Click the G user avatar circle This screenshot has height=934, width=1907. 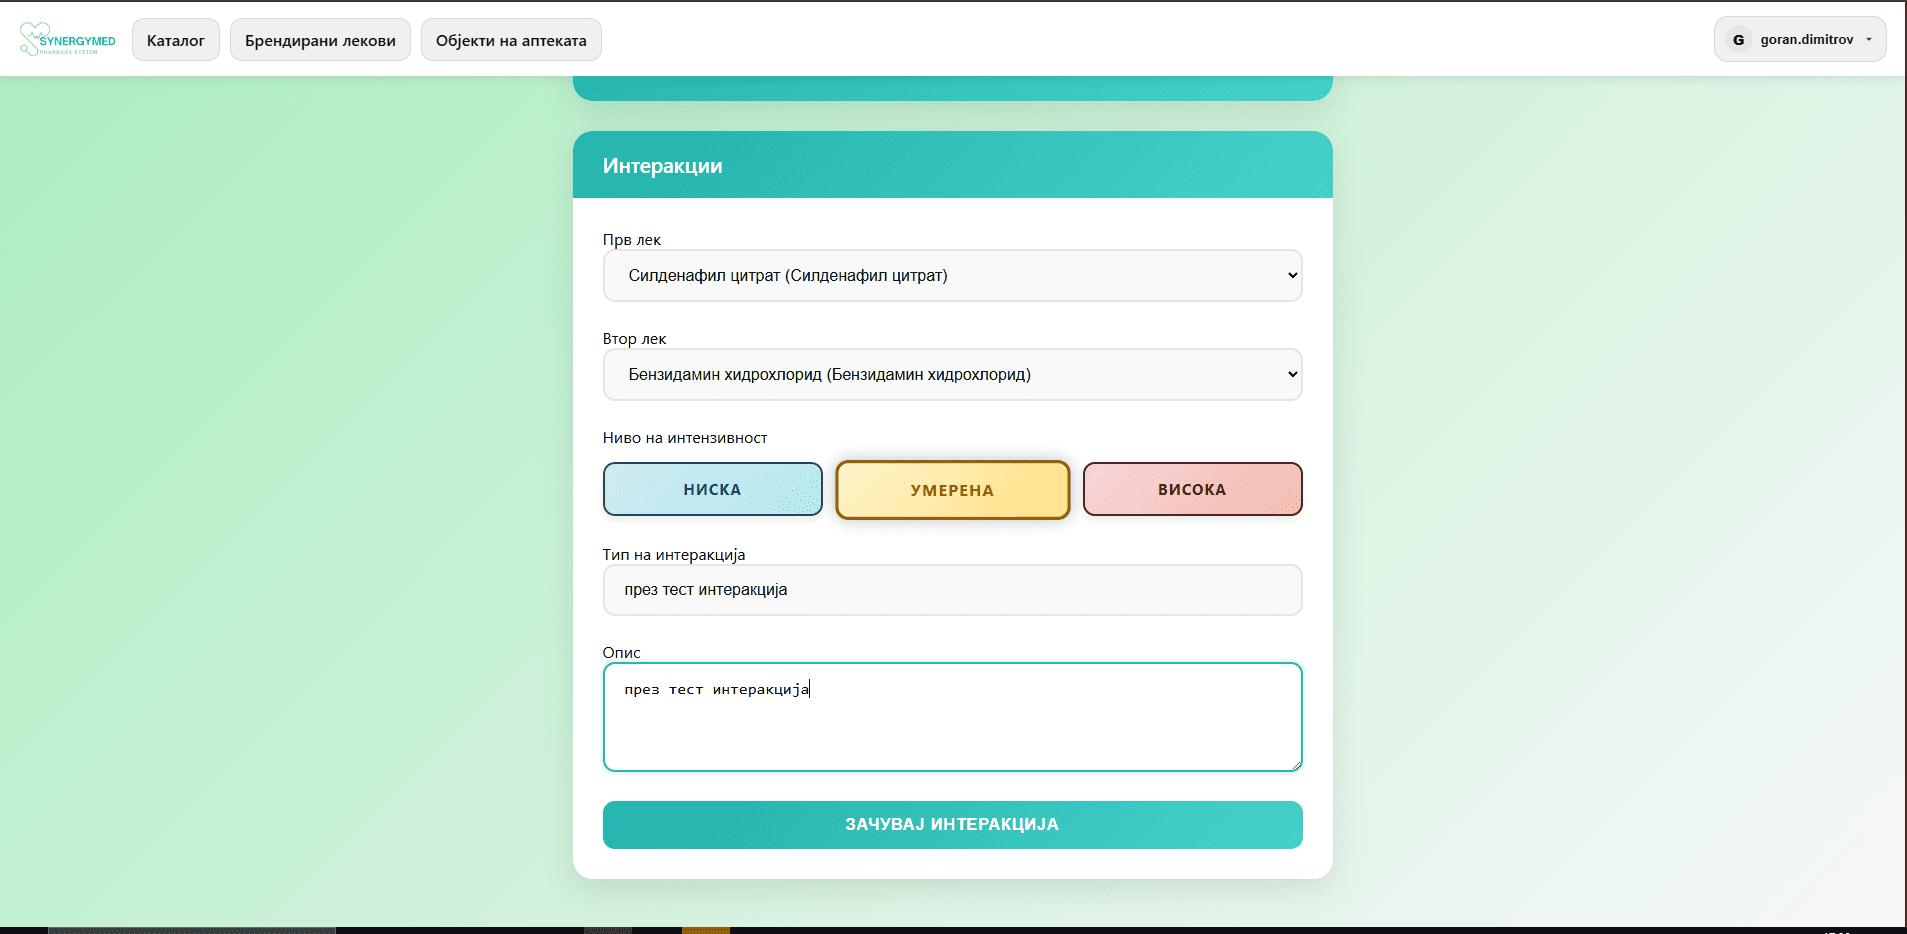click(x=1738, y=40)
